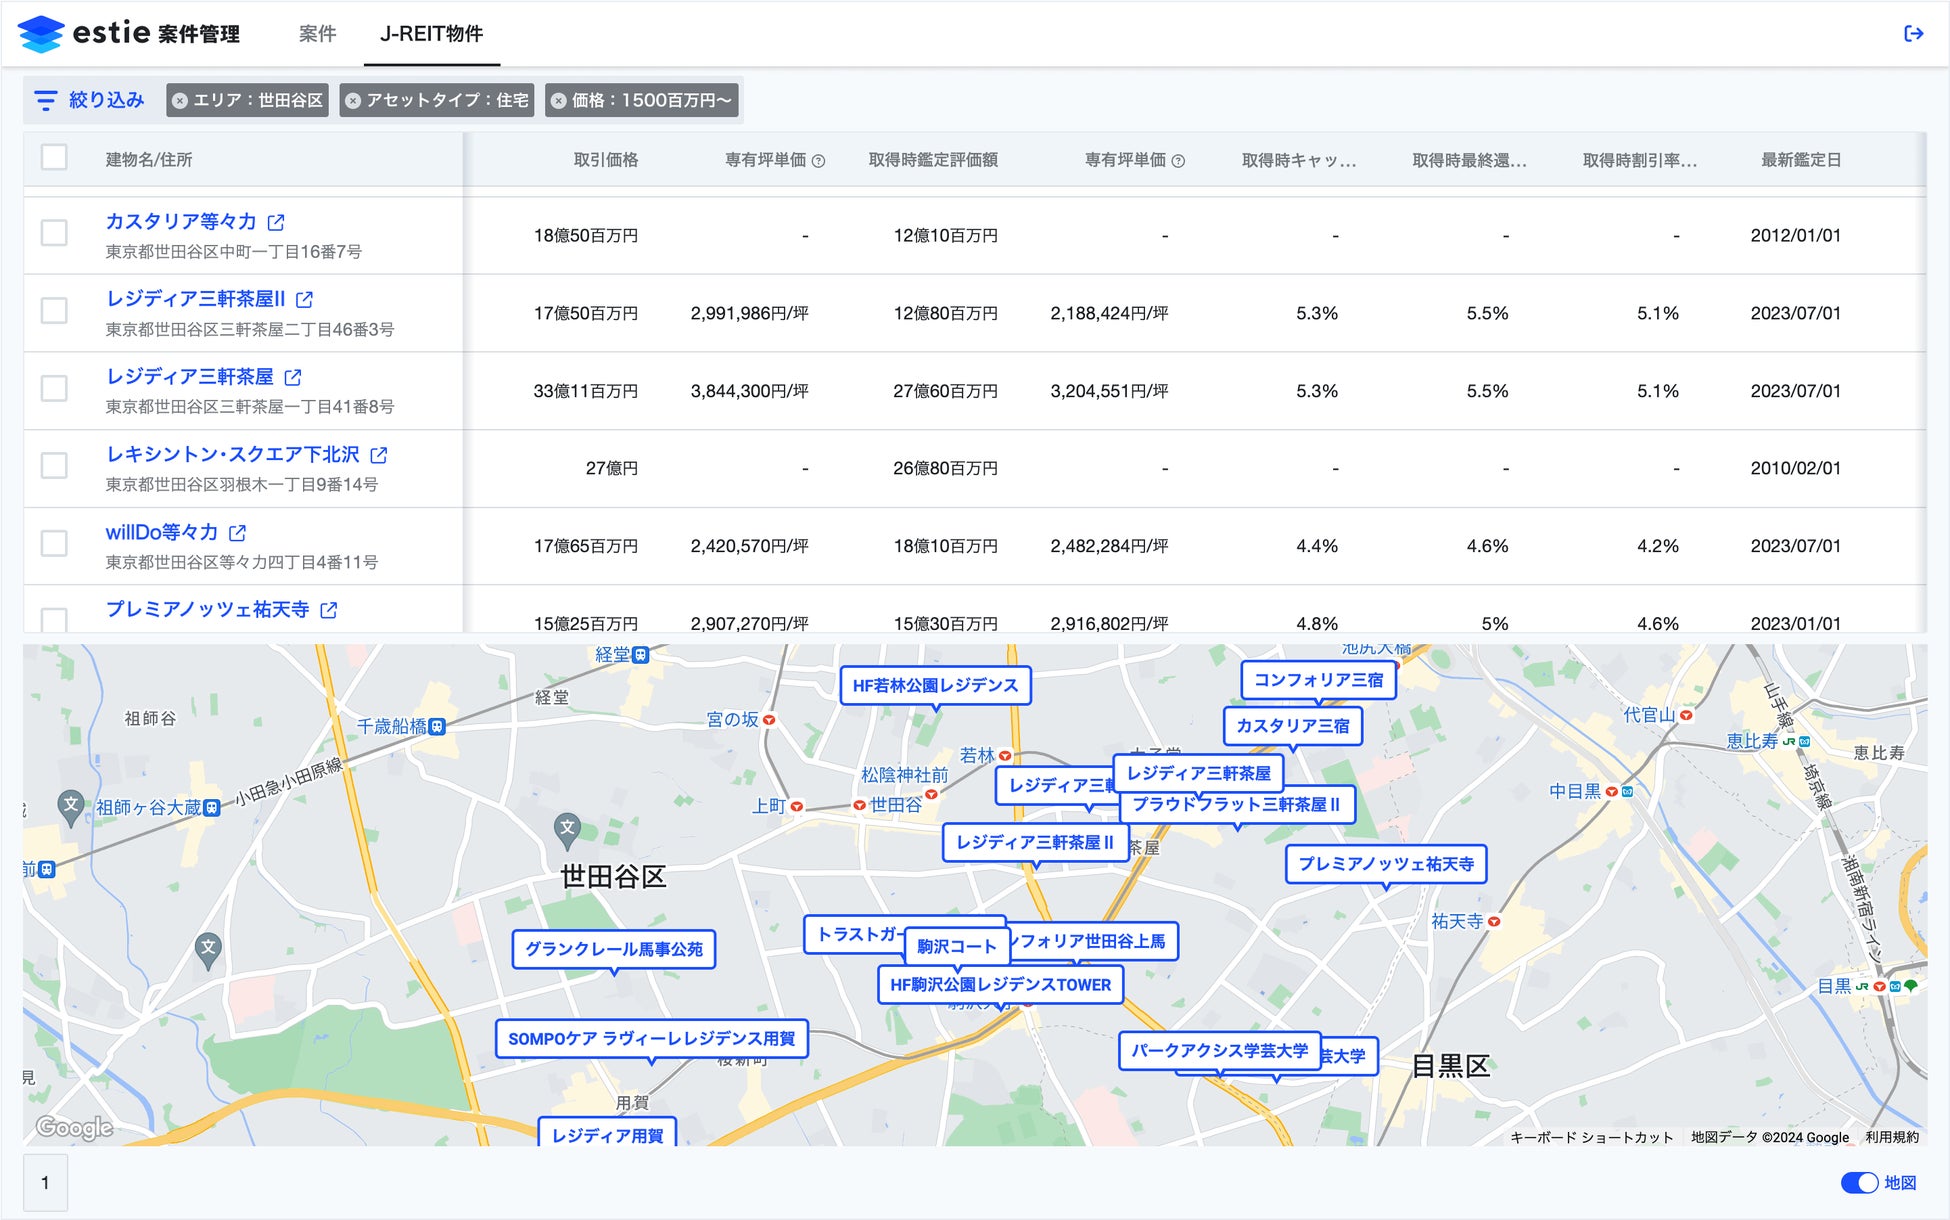1950x1220 pixels.
Task: Open external link icon for レキシントン・スクエア下北沢
Action: (379, 455)
